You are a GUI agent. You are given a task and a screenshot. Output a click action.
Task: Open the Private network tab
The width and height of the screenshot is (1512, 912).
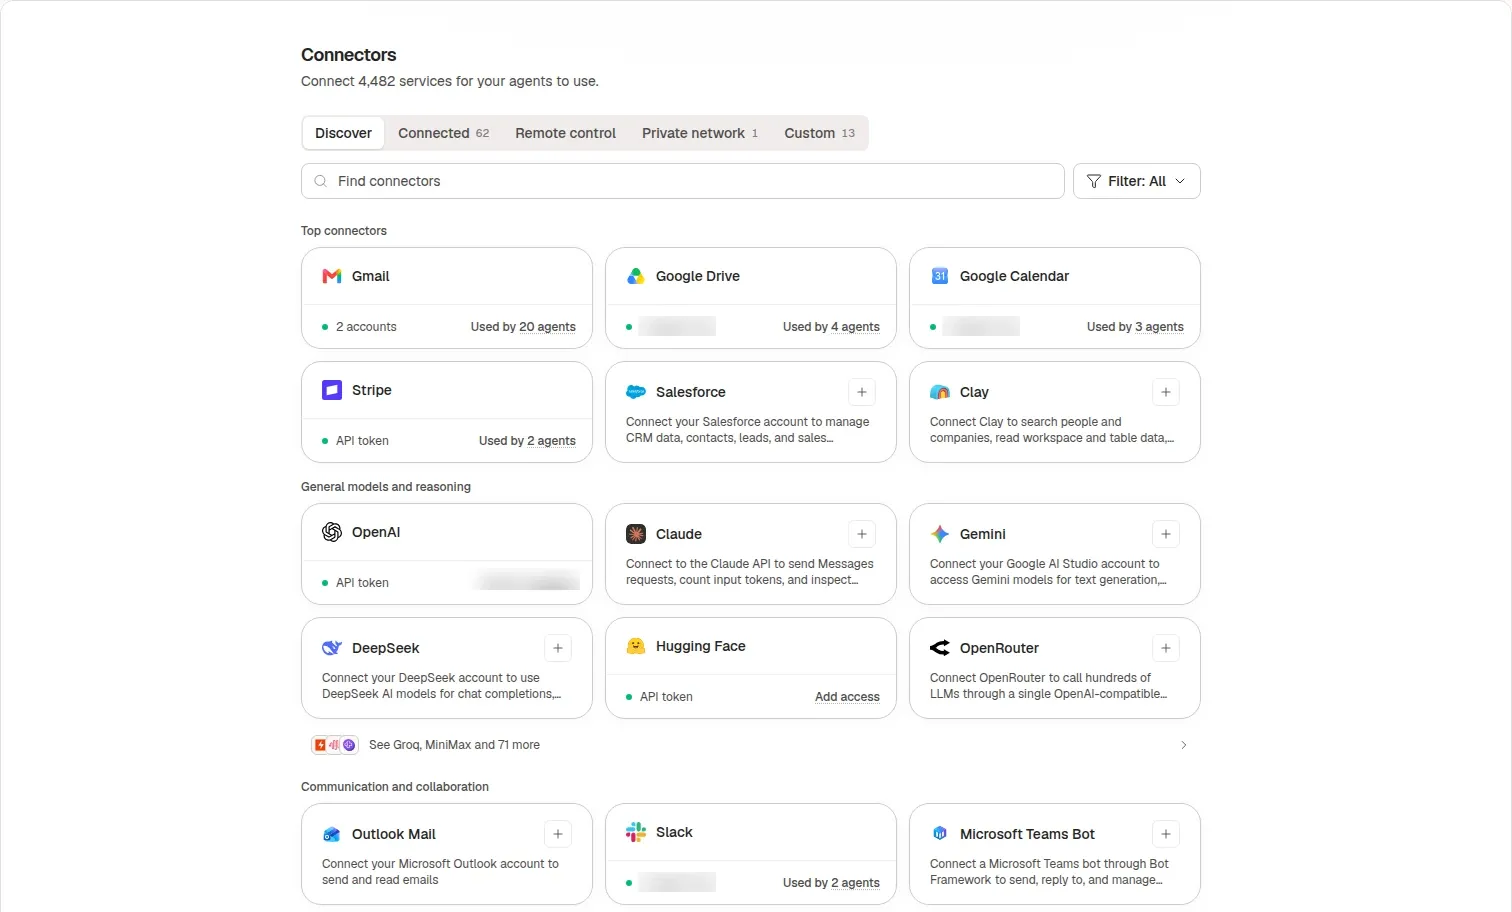[700, 133]
